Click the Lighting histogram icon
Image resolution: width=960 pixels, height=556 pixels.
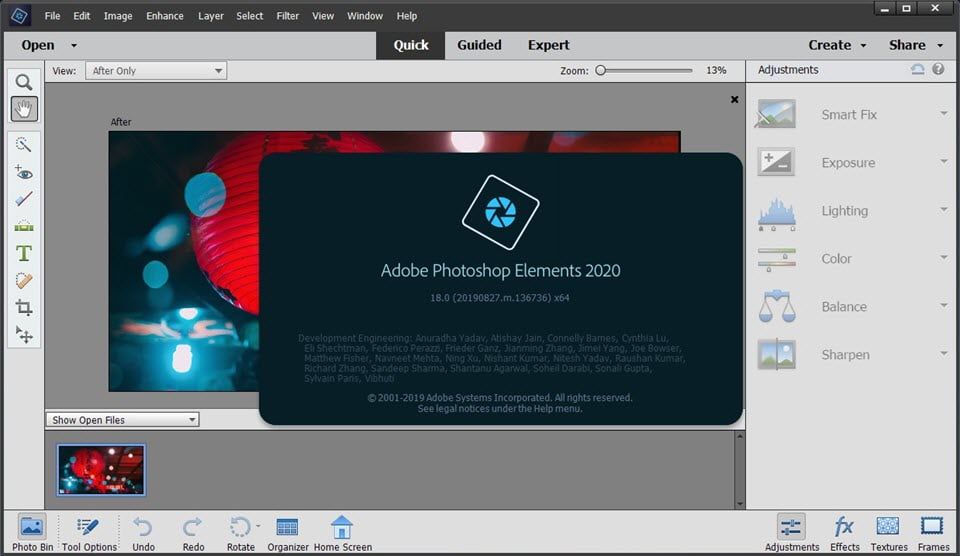tap(776, 213)
